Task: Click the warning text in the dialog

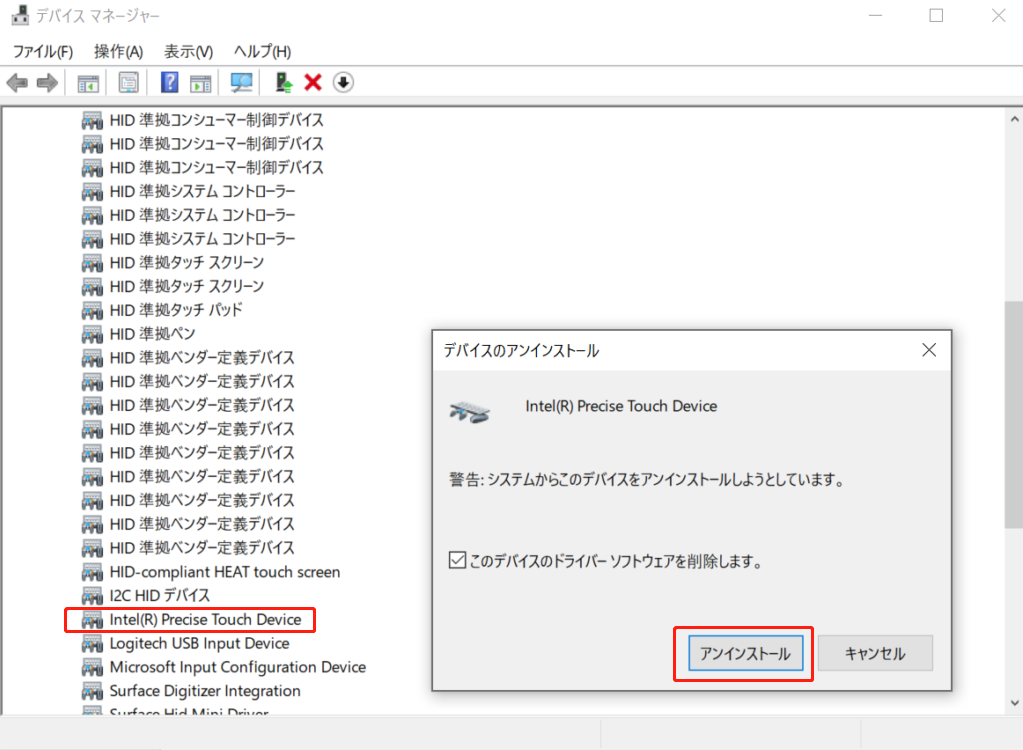Action: (x=647, y=480)
